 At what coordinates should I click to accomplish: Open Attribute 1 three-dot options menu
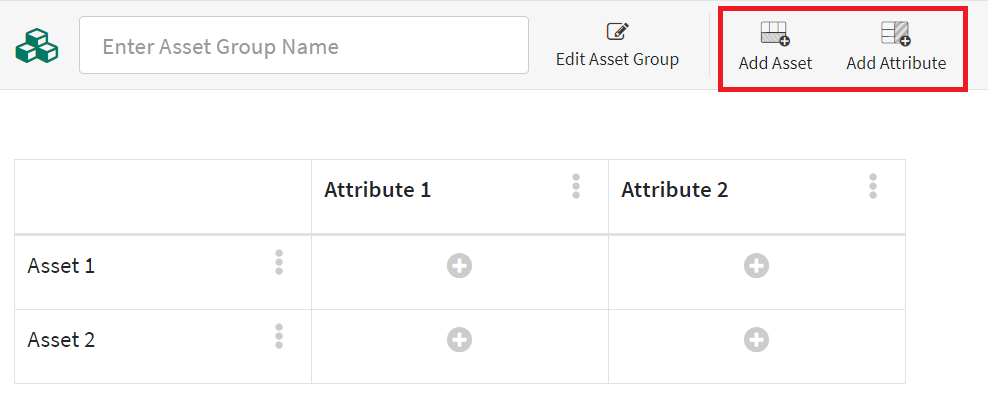(576, 187)
